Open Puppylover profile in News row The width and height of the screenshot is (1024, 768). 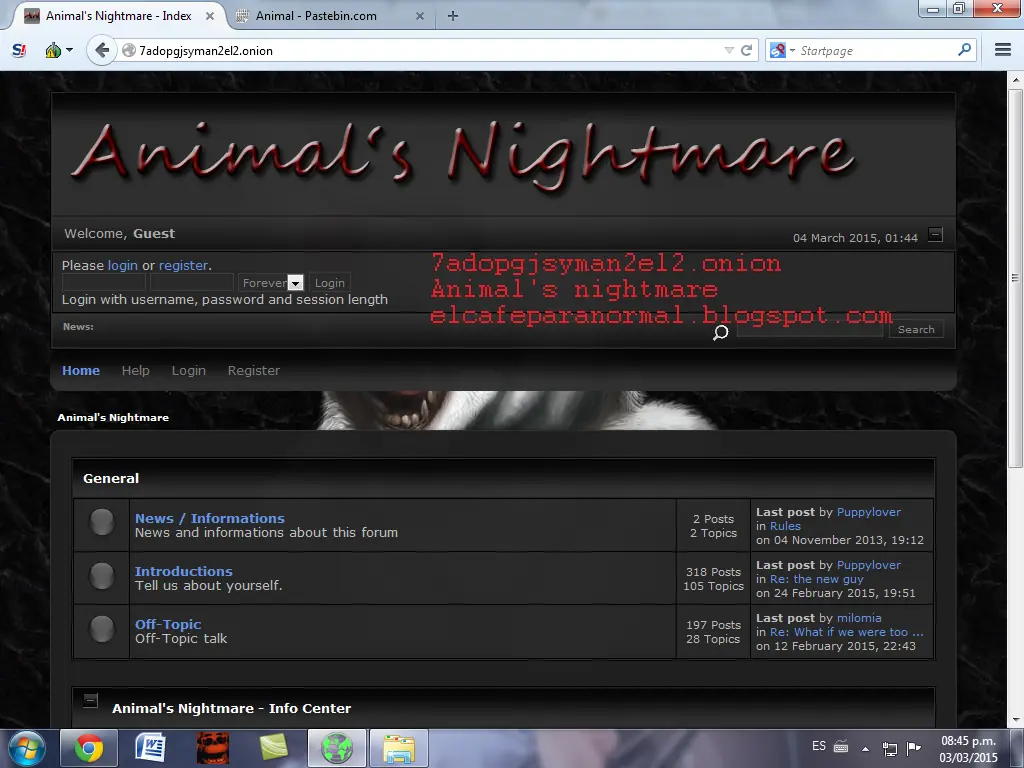(869, 512)
